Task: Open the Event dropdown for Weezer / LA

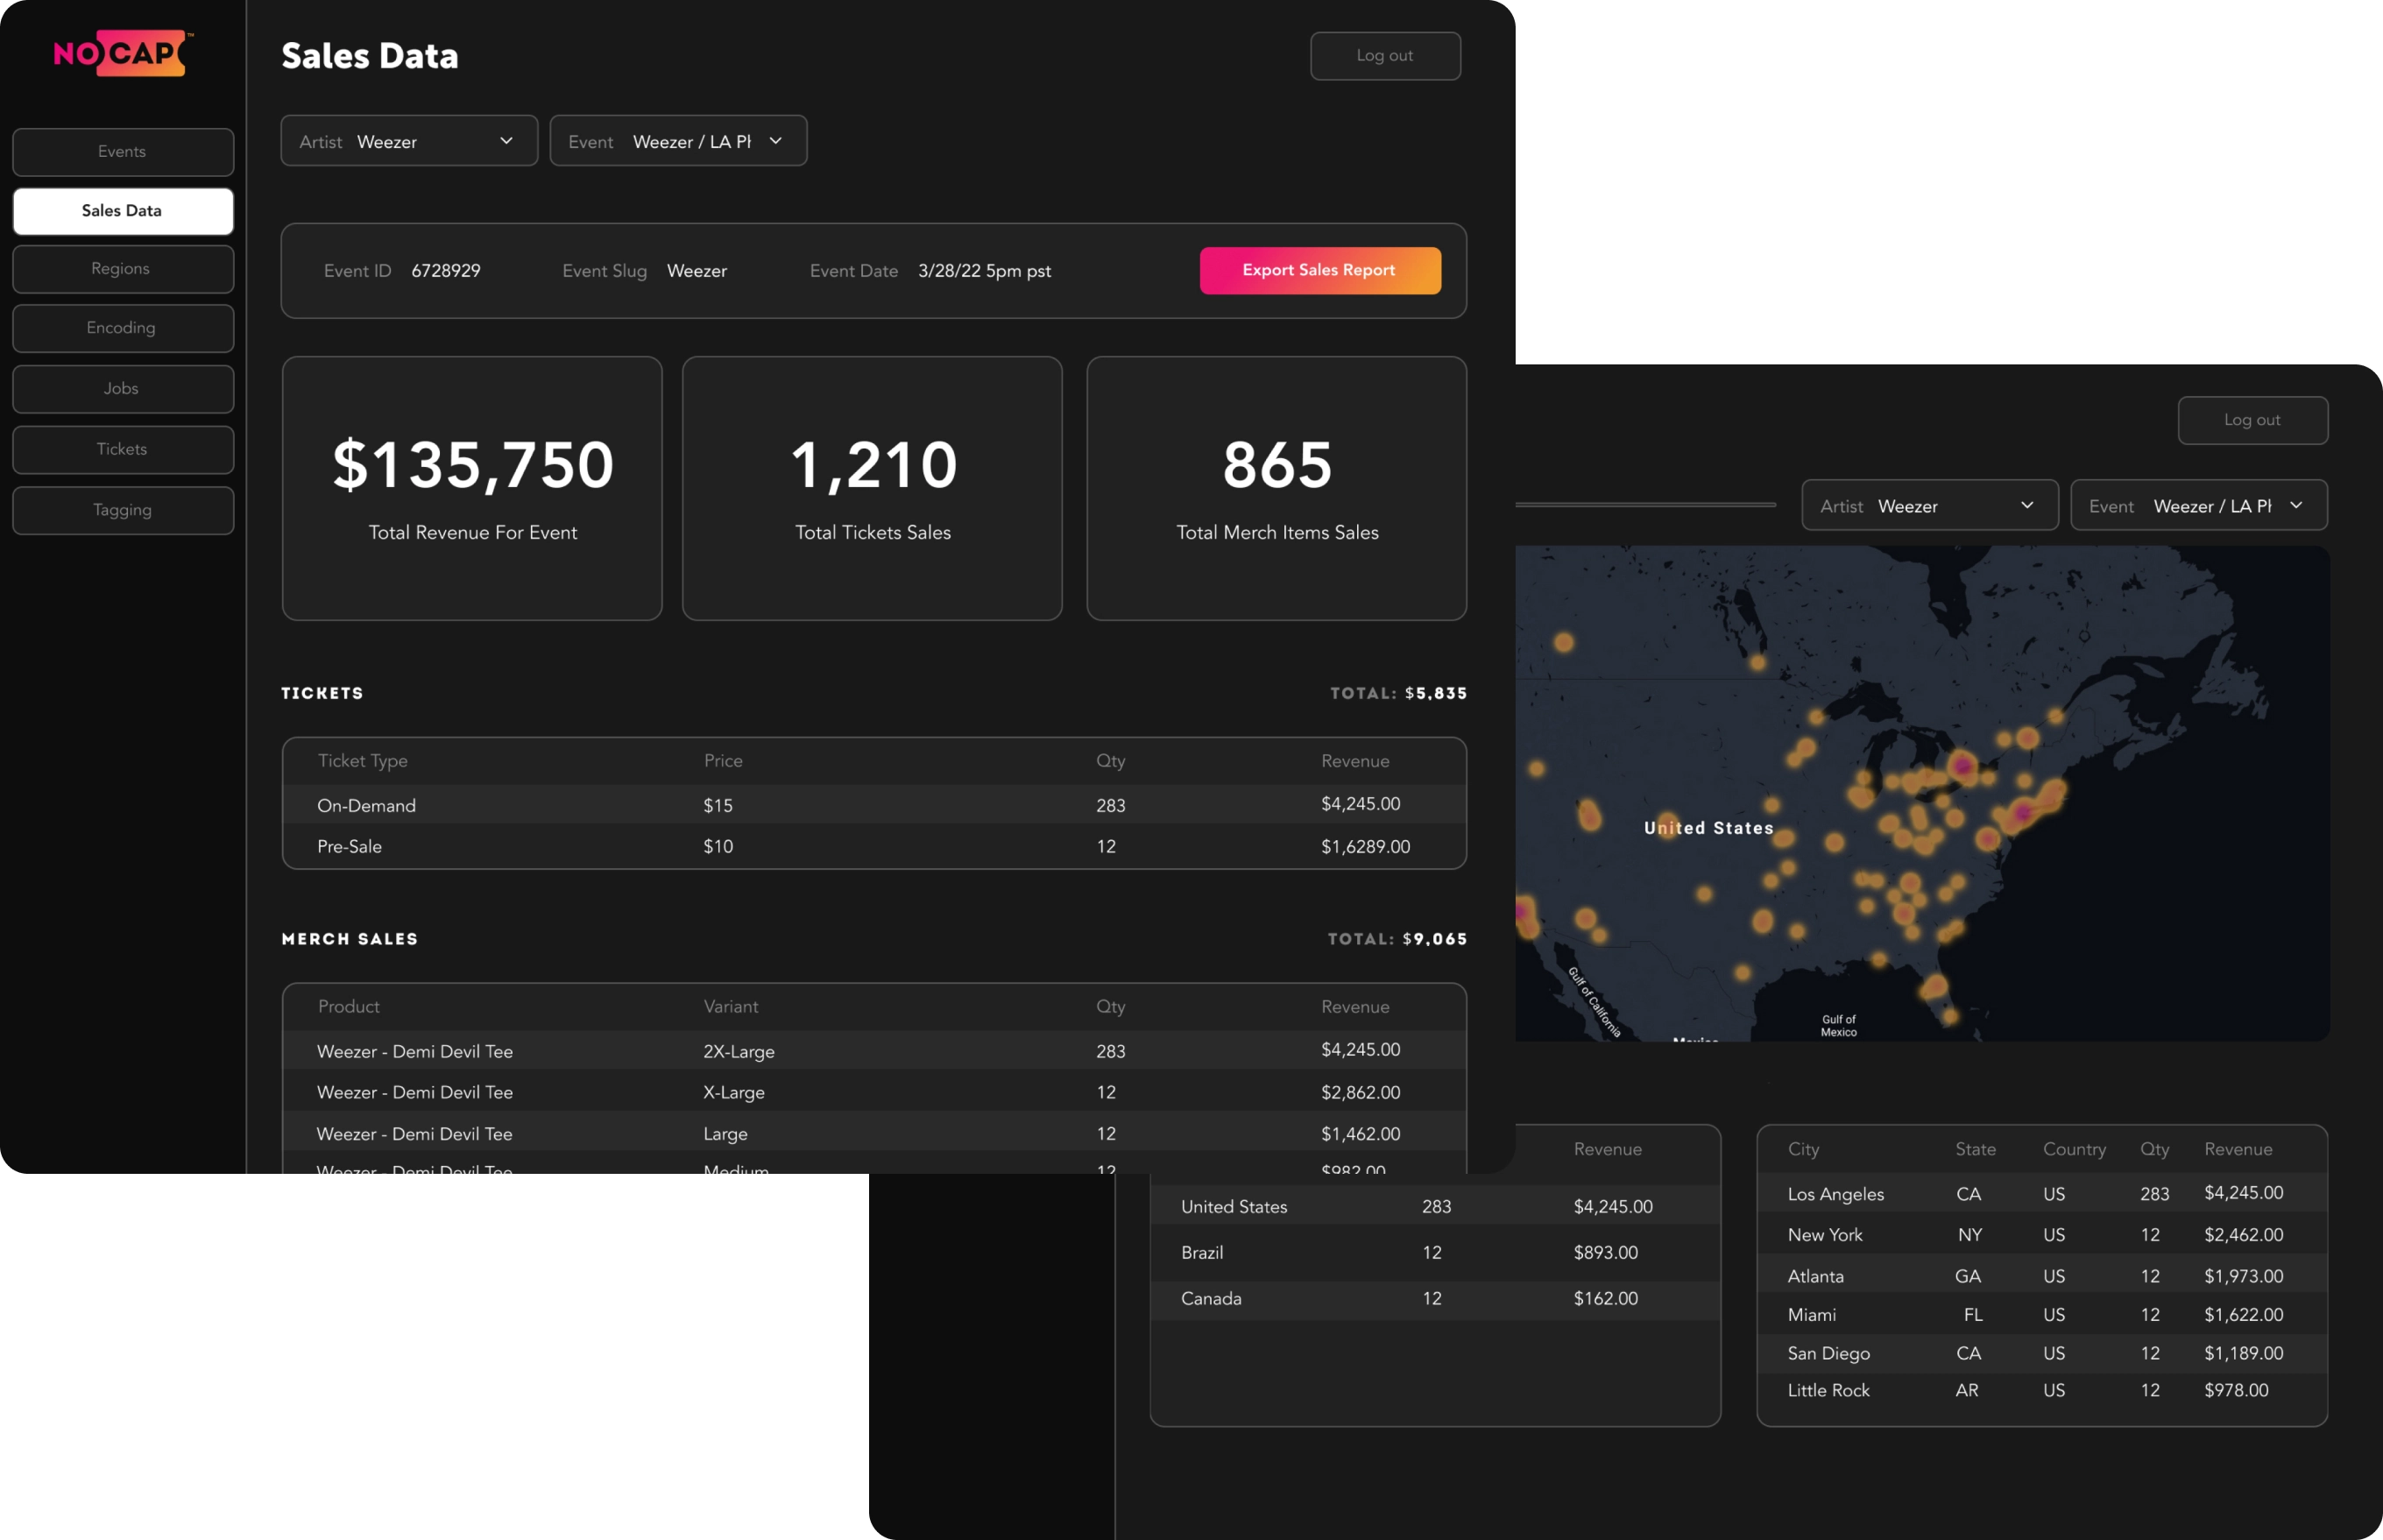Action: [678, 140]
